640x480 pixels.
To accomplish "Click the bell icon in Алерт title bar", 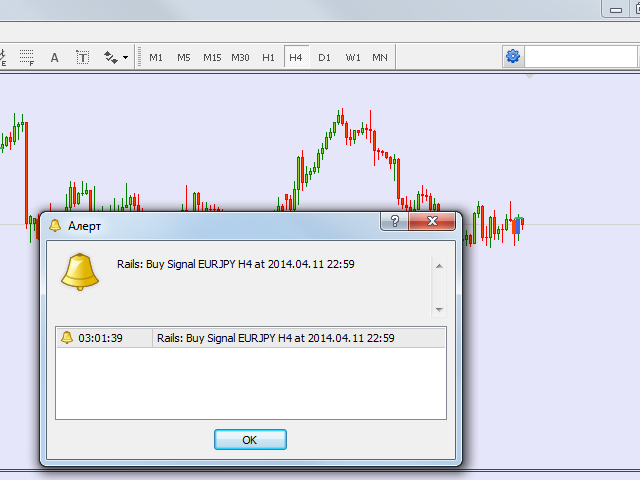I will (x=55, y=225).
